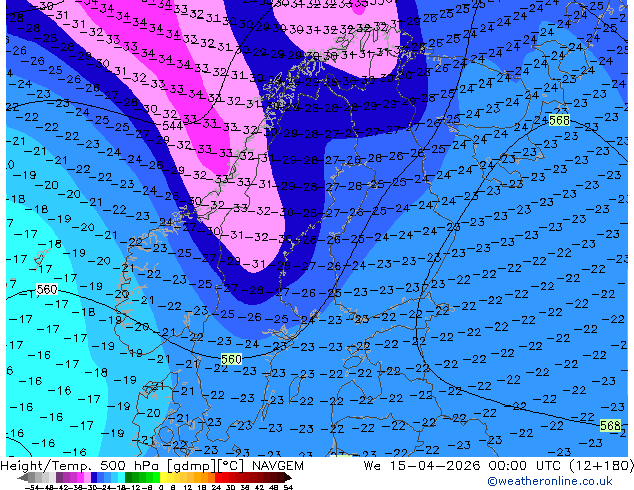
Task: Click the '-12' tick label on color scale
Action: 131,487
